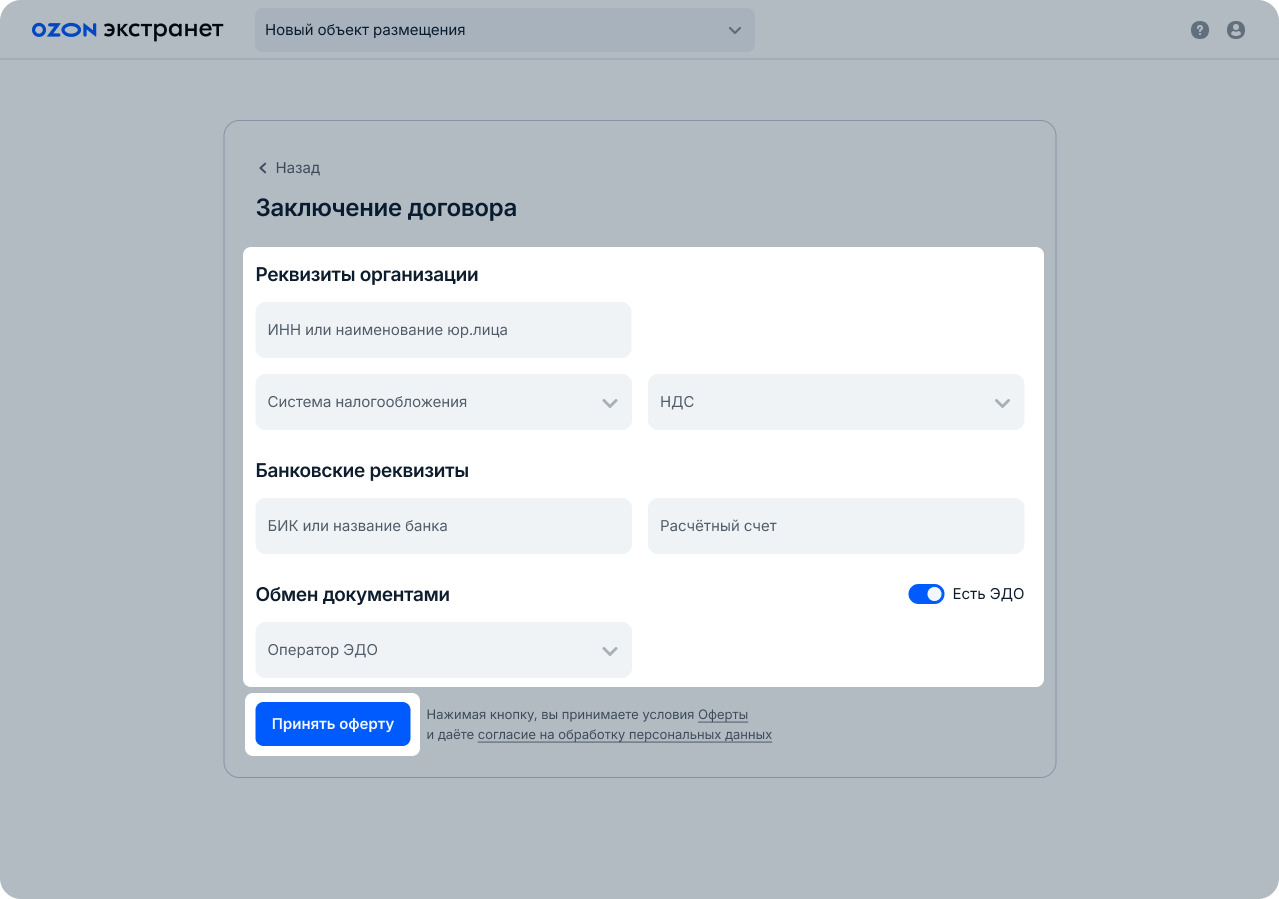Click the chevron arrow in Оператор ЭДО

[x=610, y=651]
